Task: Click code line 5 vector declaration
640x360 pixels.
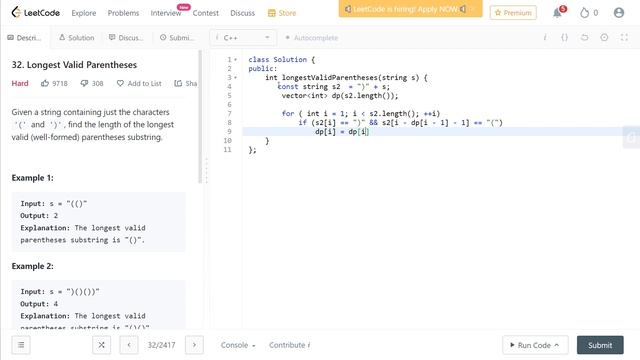Action: pyautogui.click(x=340, y=96)
